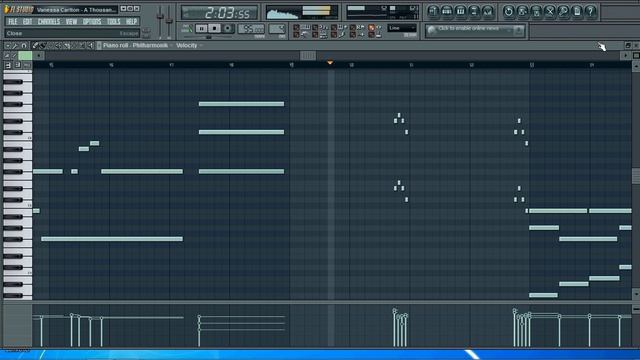
Task: Click the Pause button in transport
Action: coord(201,29)
